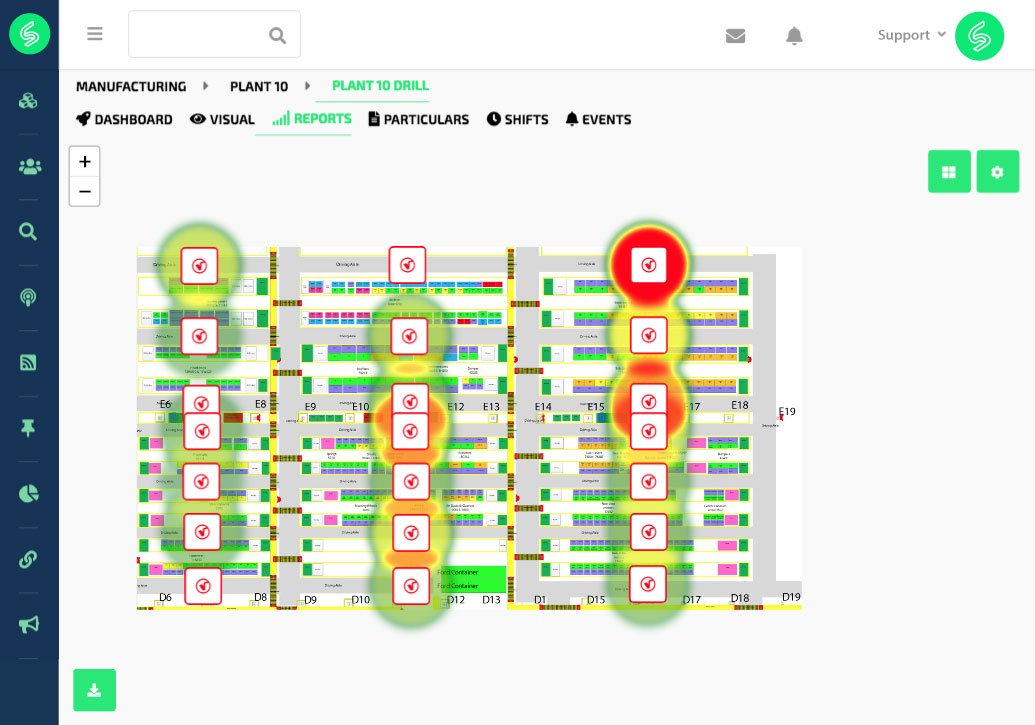Select the top-left column beacon marker
The height and width of the screenshot is (725, 1035).
pos(199,265)
